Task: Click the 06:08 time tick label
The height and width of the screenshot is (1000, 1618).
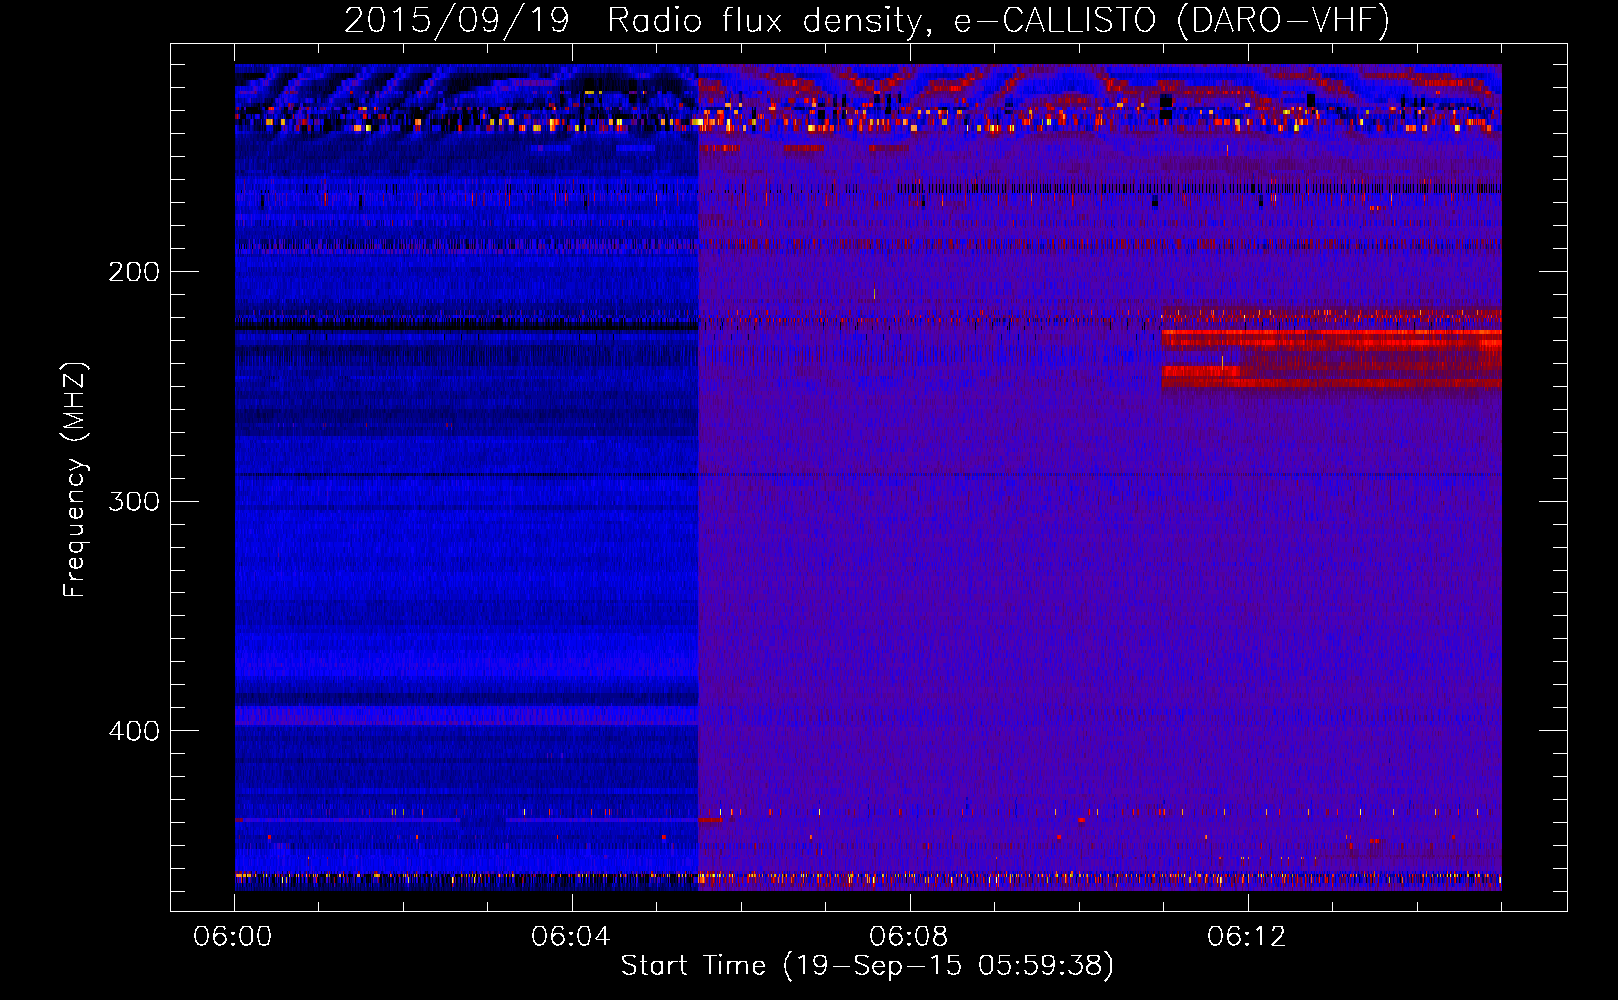Action: coord(909,937)
